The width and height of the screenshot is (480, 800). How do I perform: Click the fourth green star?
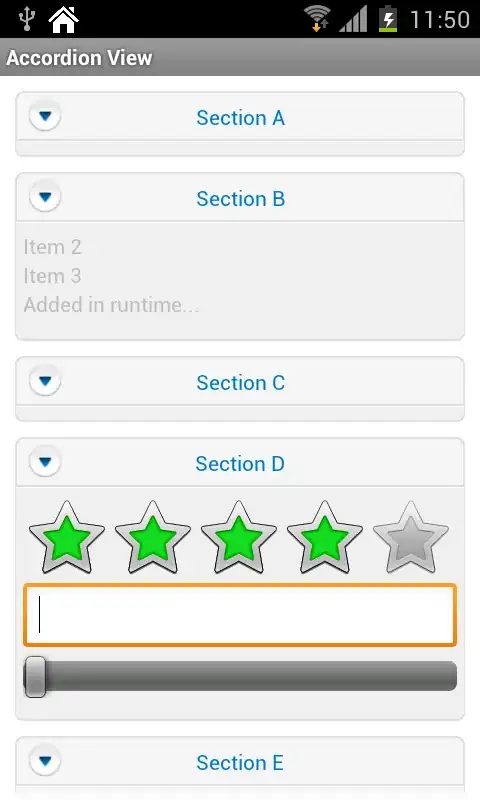pyautogui.click(x=325, y=537)
